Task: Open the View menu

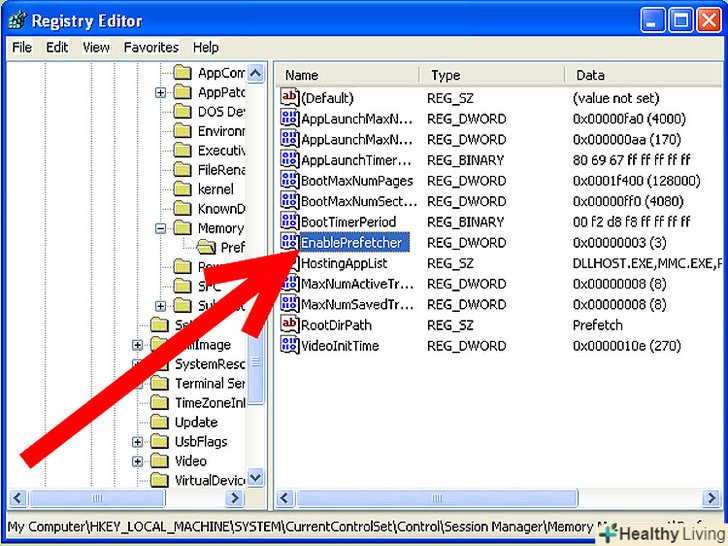Action: coord(96,47)
